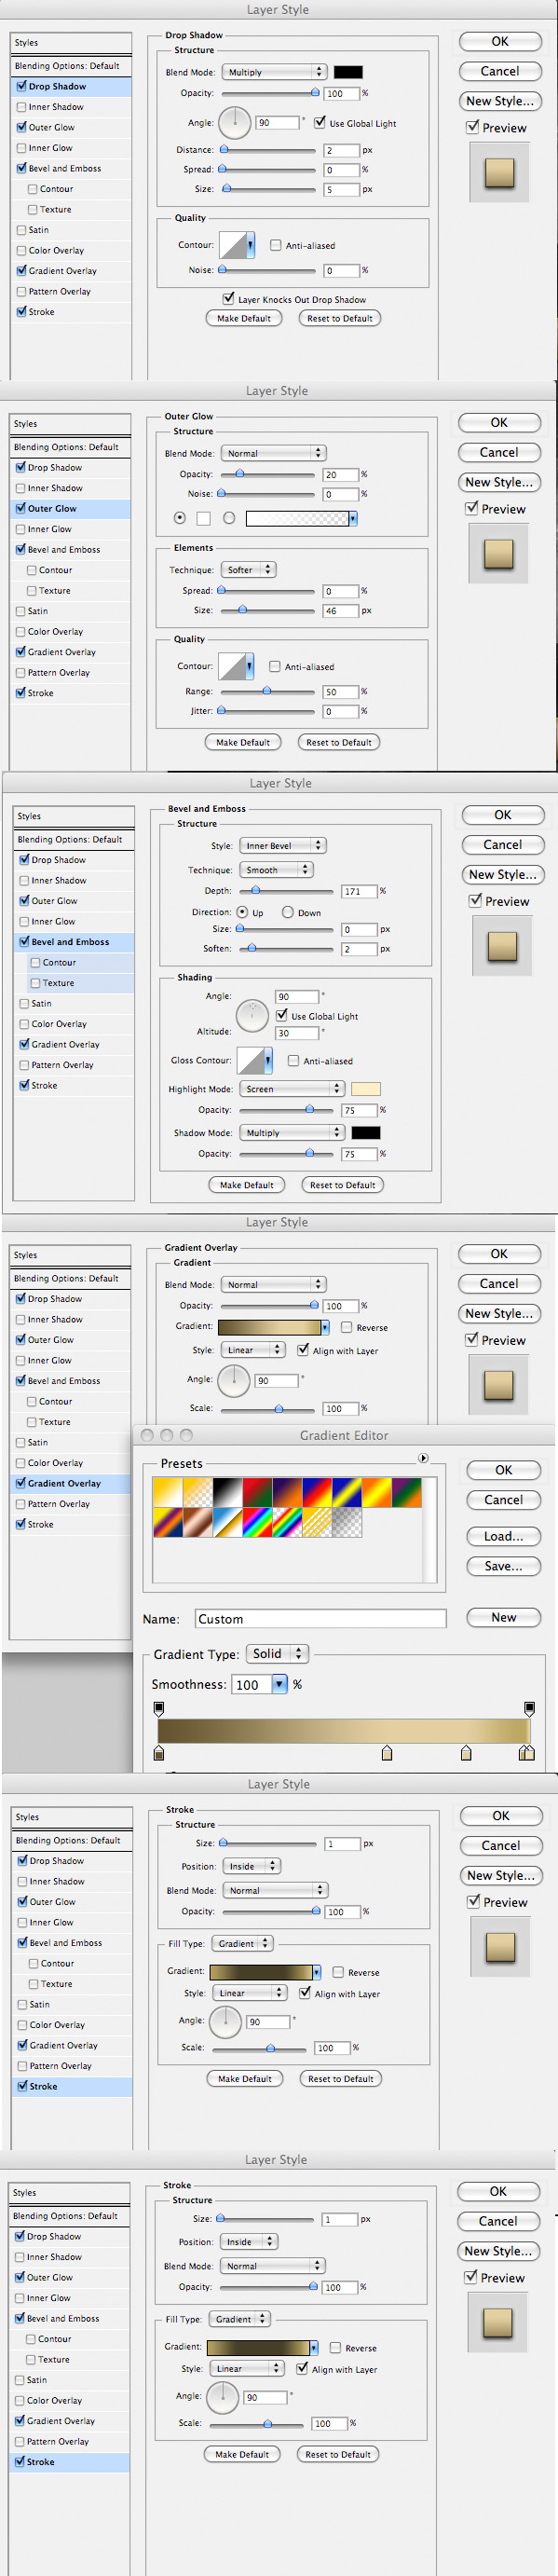The width and height of the screenshot is (558, 2576).
Task: Enable Reverse in Gradient Overlay settings
Action: [x=346, y=1327]
